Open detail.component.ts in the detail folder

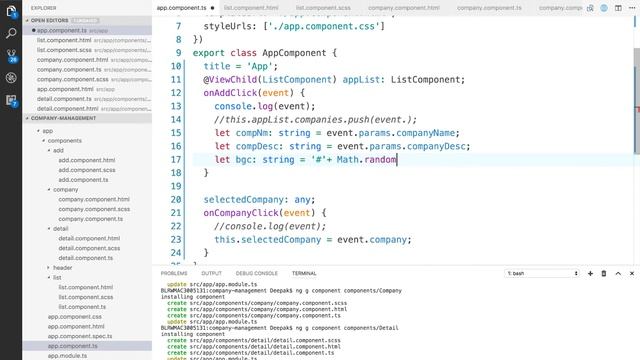click(86, 258)
